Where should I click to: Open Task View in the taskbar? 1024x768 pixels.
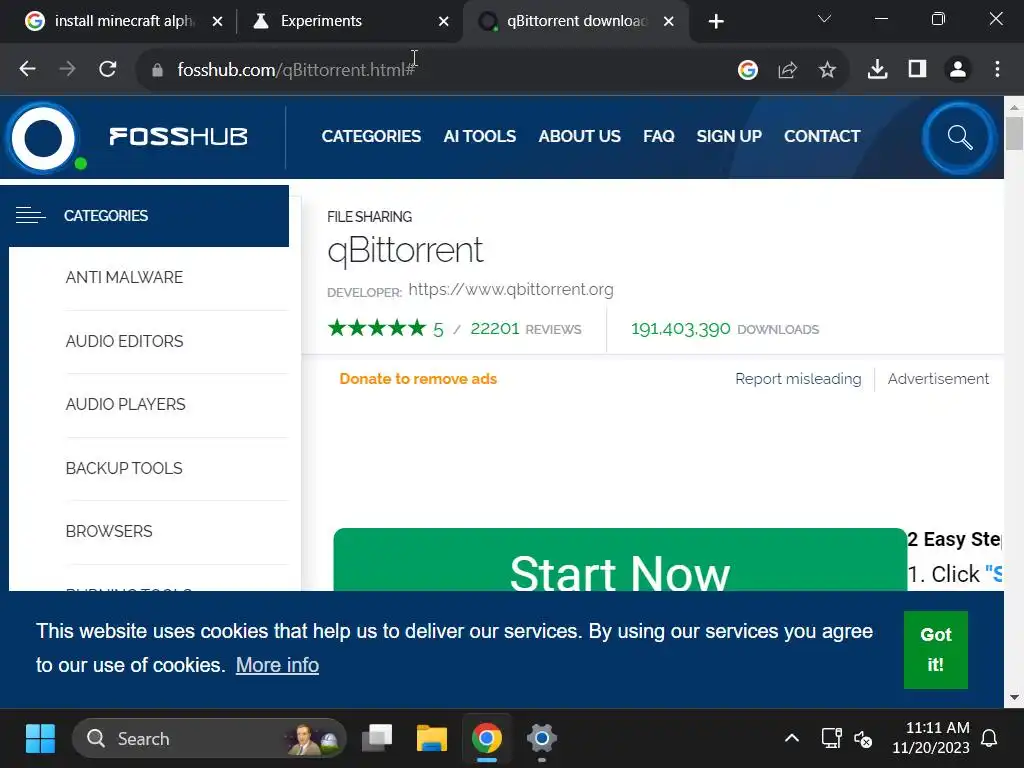(377, 739)
